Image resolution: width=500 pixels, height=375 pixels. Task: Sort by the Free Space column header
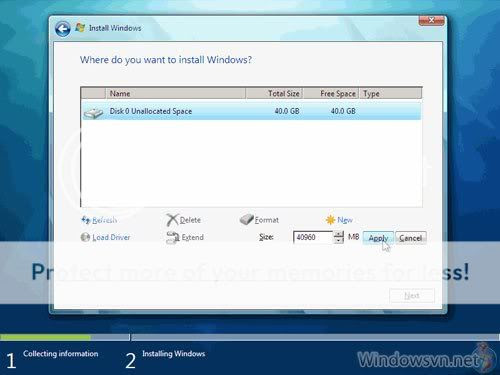tap(330, 94)
